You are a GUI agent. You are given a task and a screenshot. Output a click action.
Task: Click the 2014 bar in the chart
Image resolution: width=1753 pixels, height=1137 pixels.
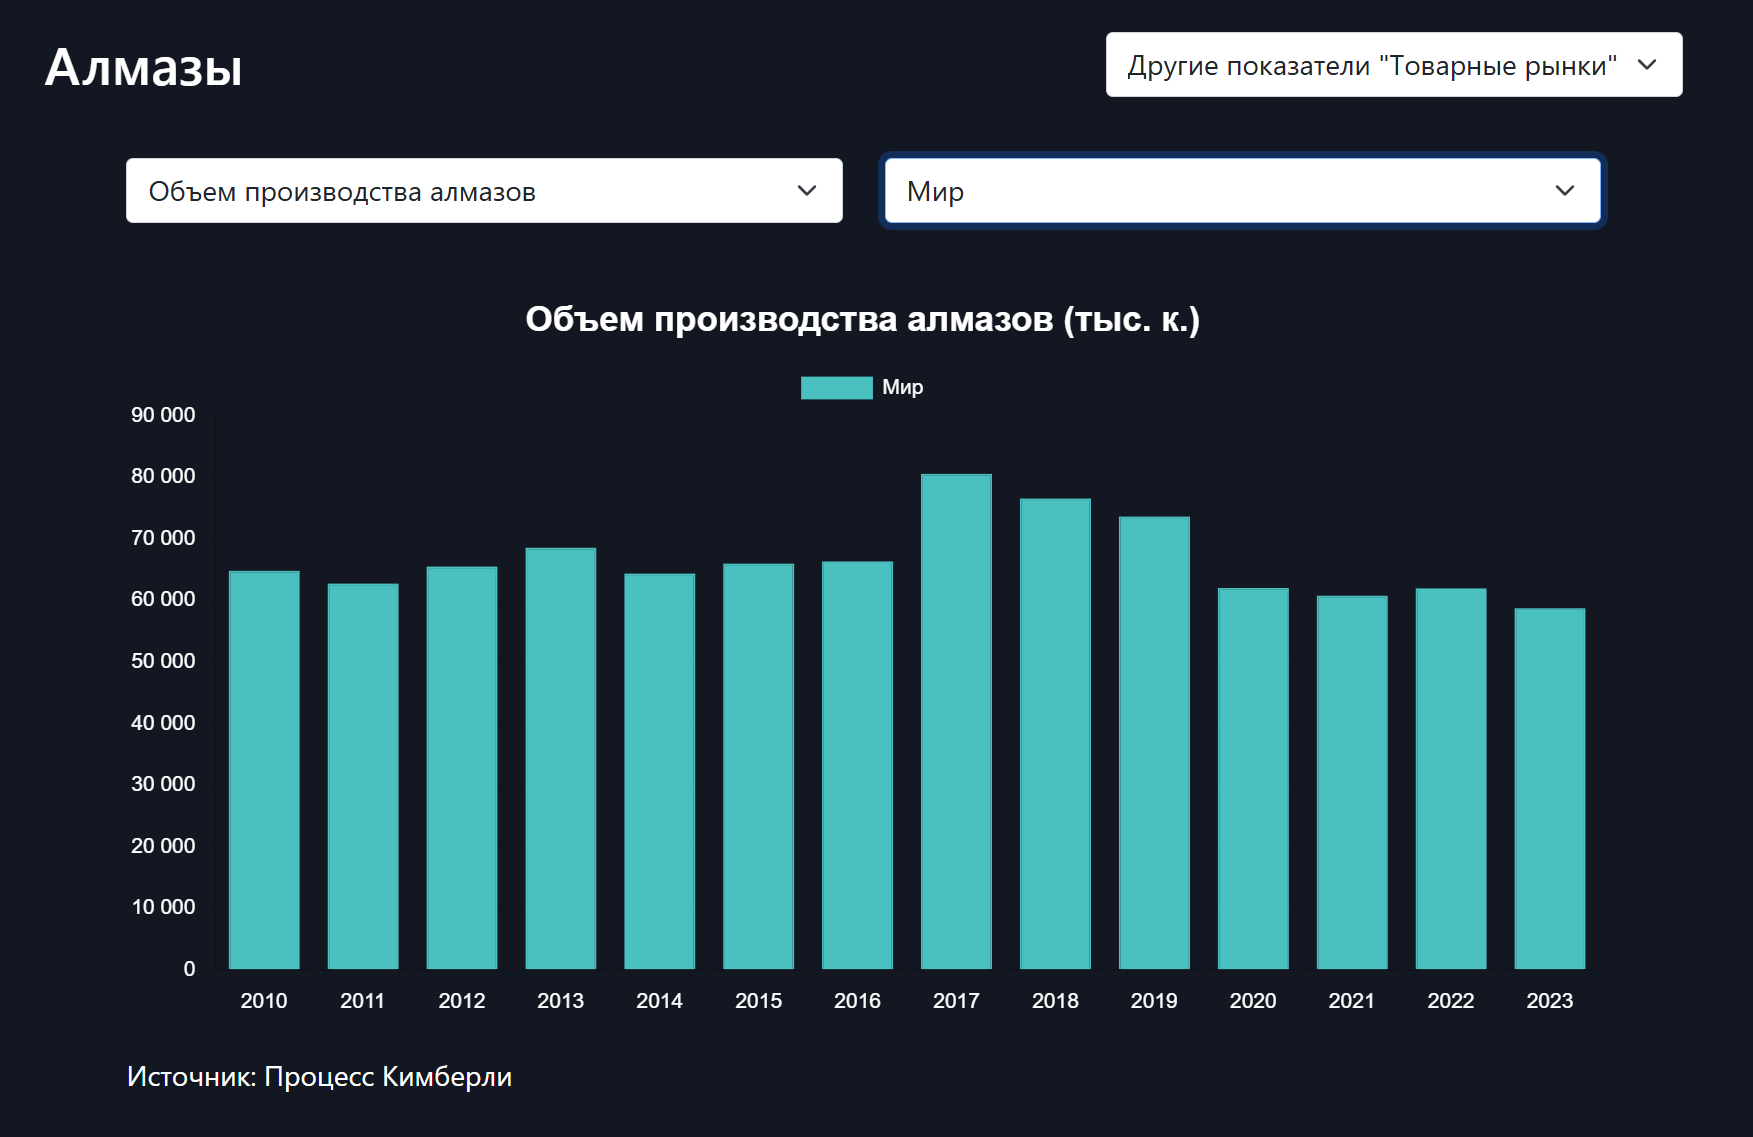click(x=660, y=771)
